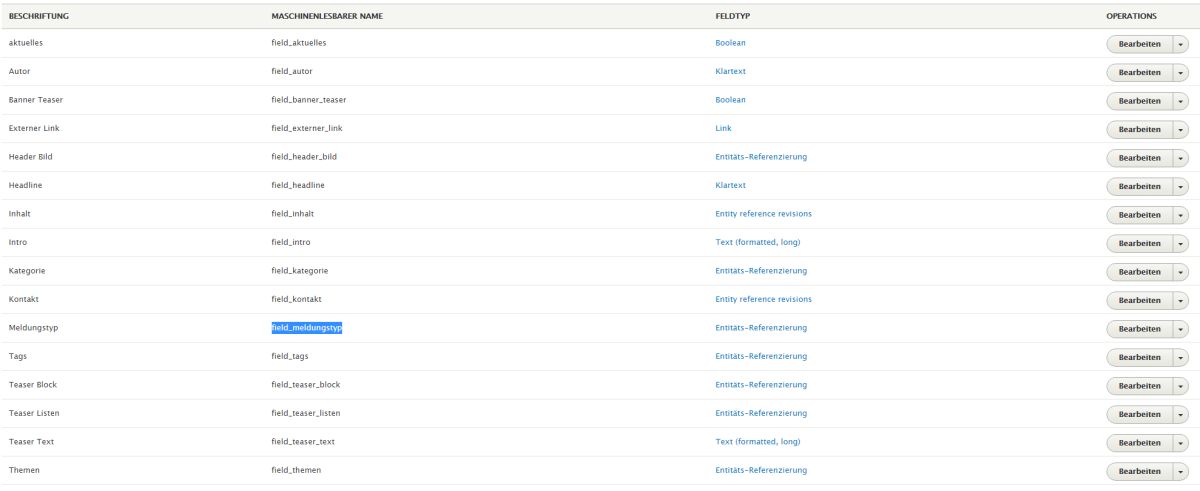Expand operations arrow for Externer Link row
1200x491 pixels.
(x=1180, y=129)
